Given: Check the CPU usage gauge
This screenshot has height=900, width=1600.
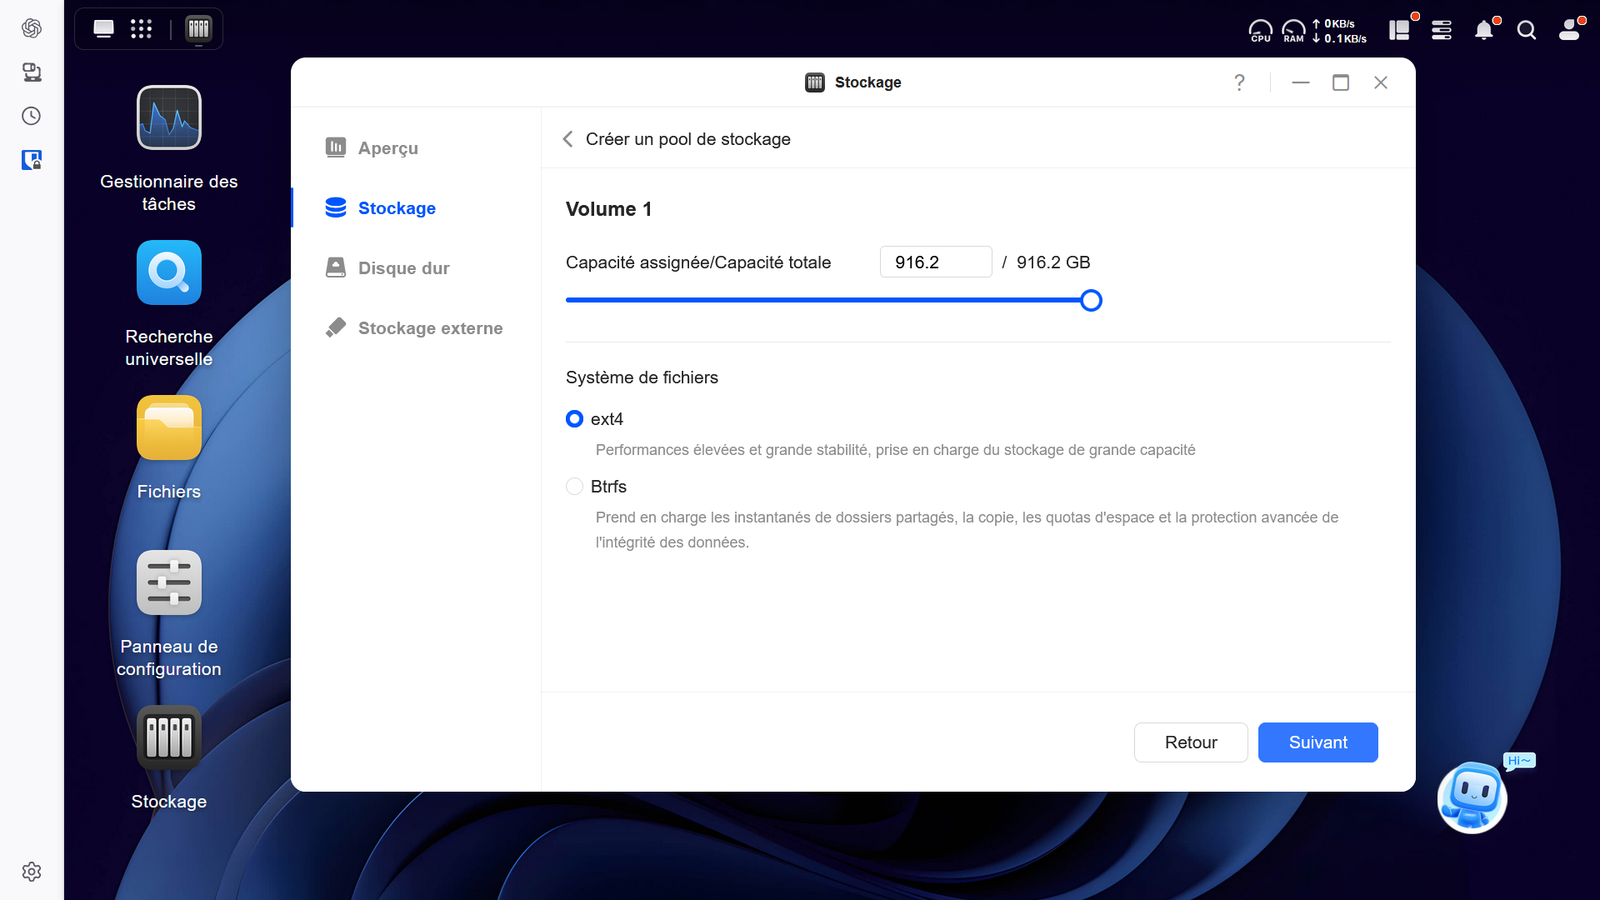Looking at the screenshot, I should click(1260, 30).
